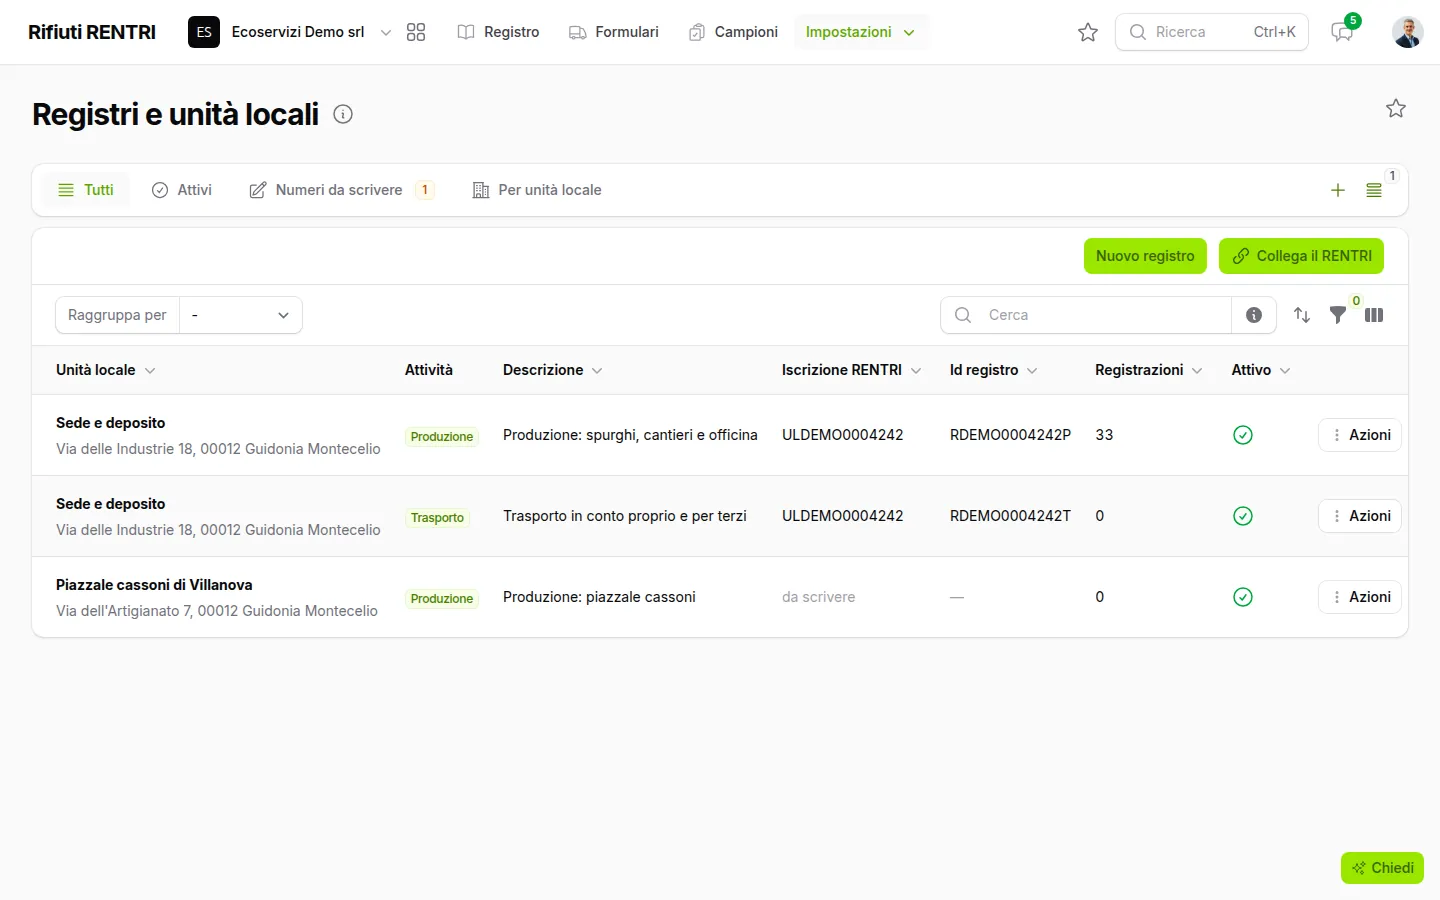Expand the Impostazioni menu
The height and width of the screenshot is (900, 1440).
(860, 32)
